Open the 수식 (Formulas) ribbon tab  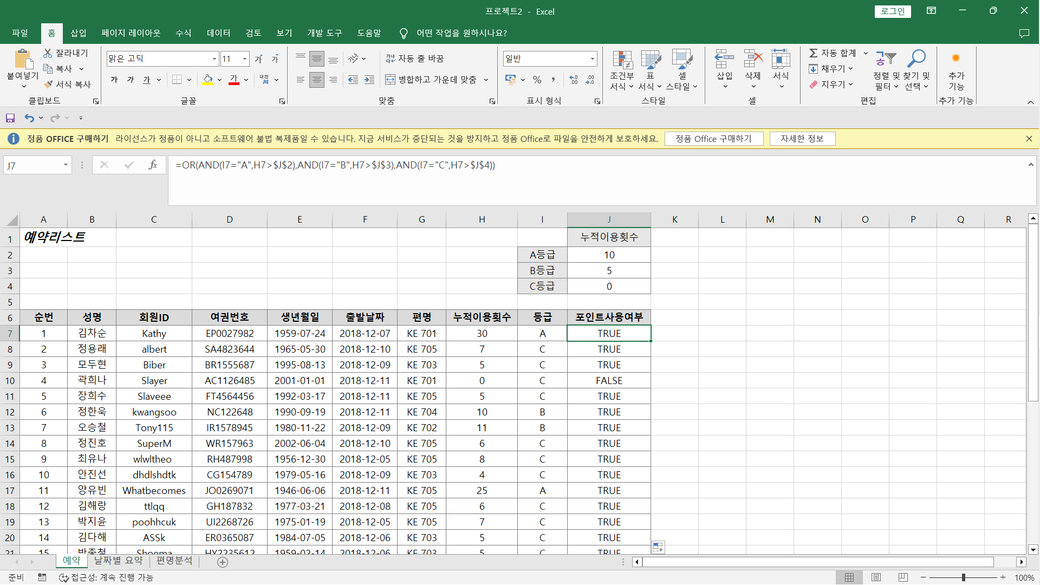[183, 33]
